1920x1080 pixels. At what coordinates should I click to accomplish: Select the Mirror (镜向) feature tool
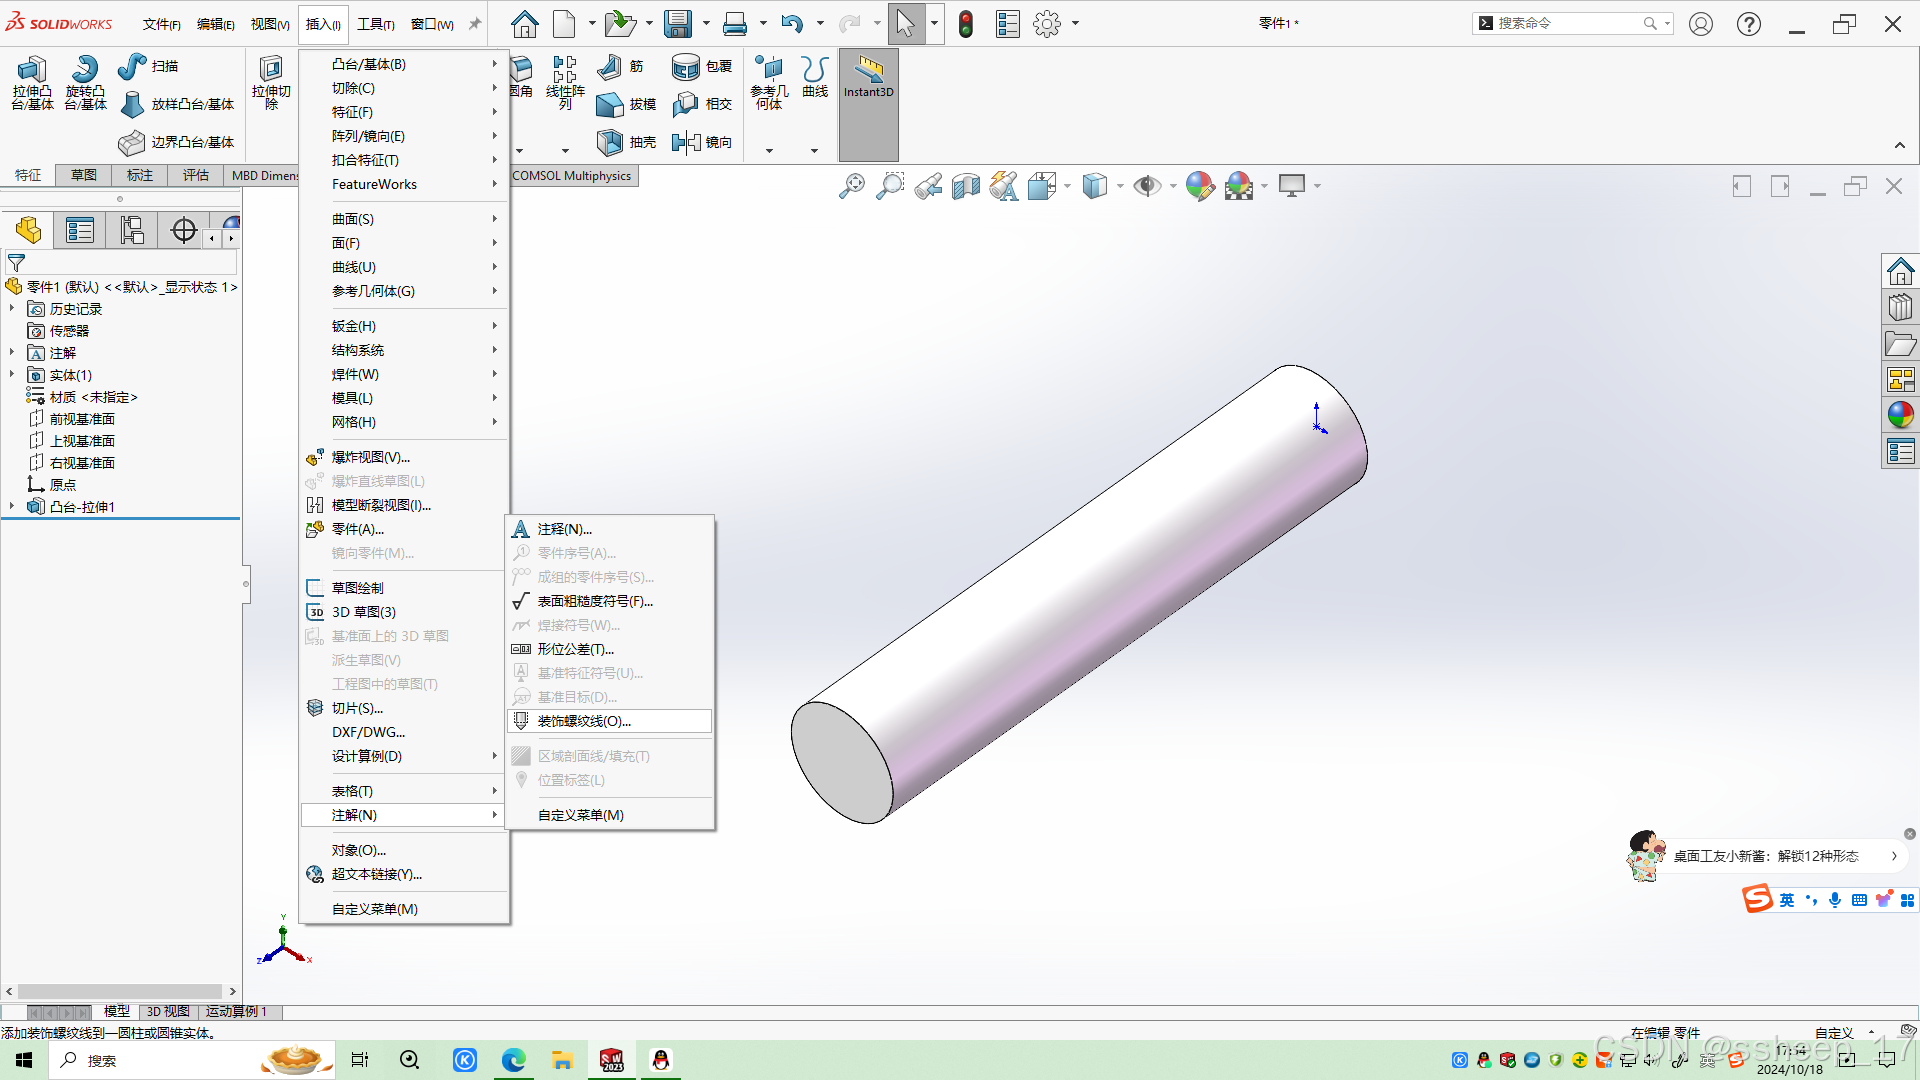pos(702,142)
